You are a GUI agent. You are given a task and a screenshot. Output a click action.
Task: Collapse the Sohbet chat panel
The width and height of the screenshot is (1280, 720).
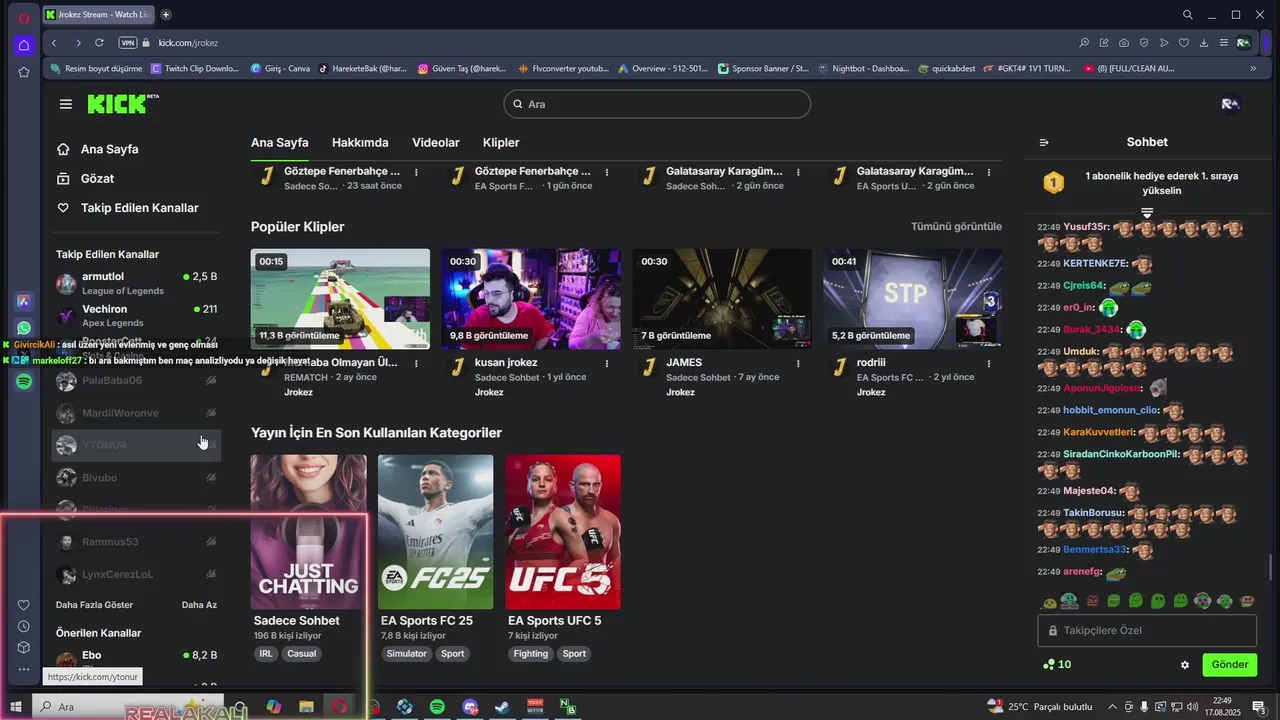pos(1044,143)
